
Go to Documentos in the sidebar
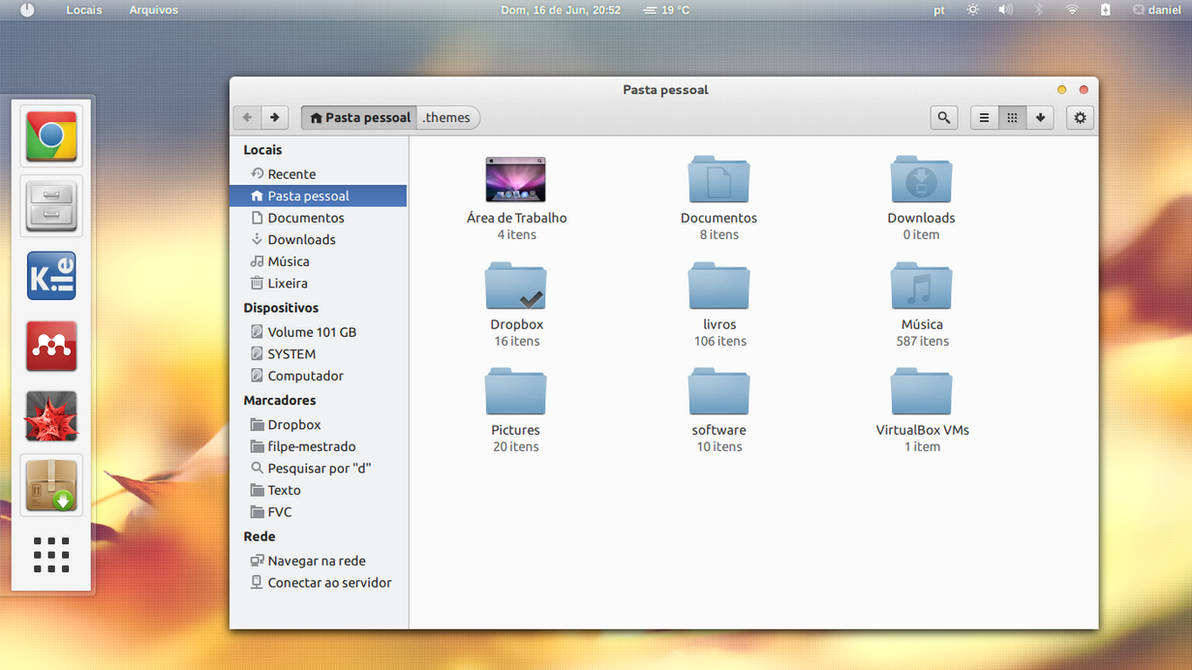(318, 218)
